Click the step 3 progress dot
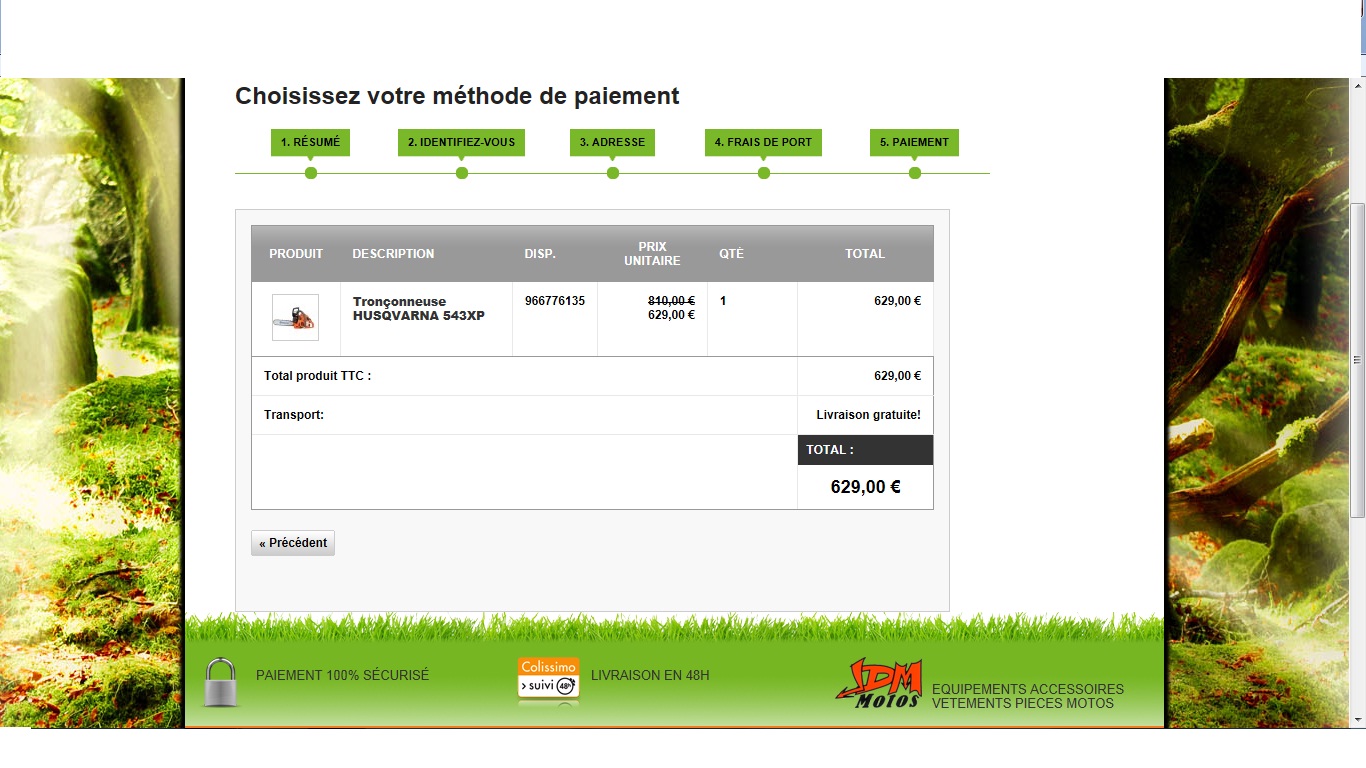The width and height of the screenshot is (1366, 768). 613,173
